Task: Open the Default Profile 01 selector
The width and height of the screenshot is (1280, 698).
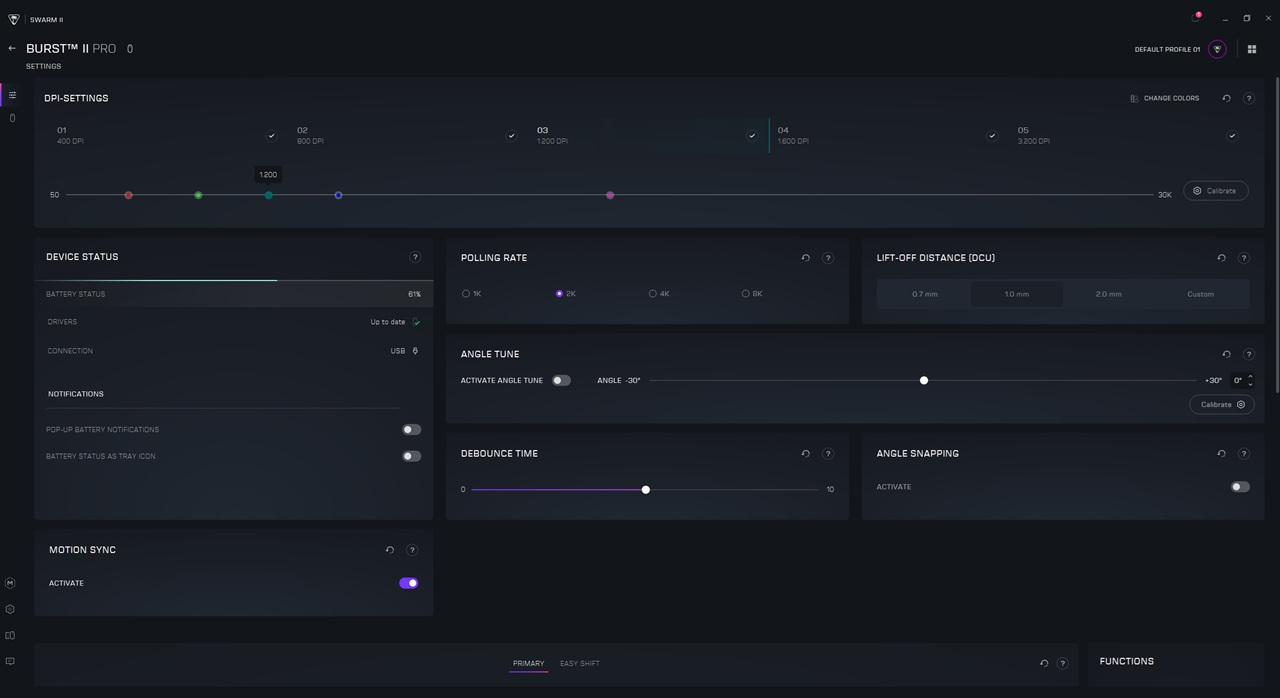Action: tap(1217, 49)
